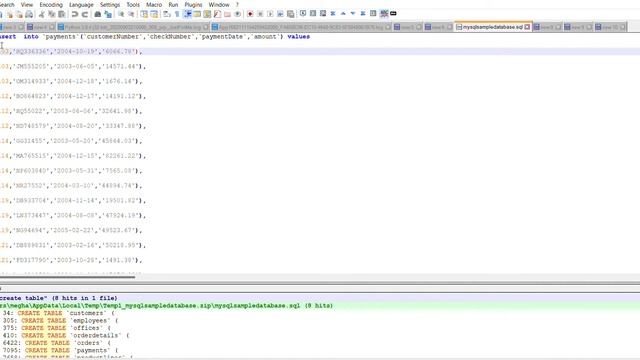This screenshot has height=360, width=640.
Task: Click the Zoom Out magnifier icon
Action: tap(131, 14)
